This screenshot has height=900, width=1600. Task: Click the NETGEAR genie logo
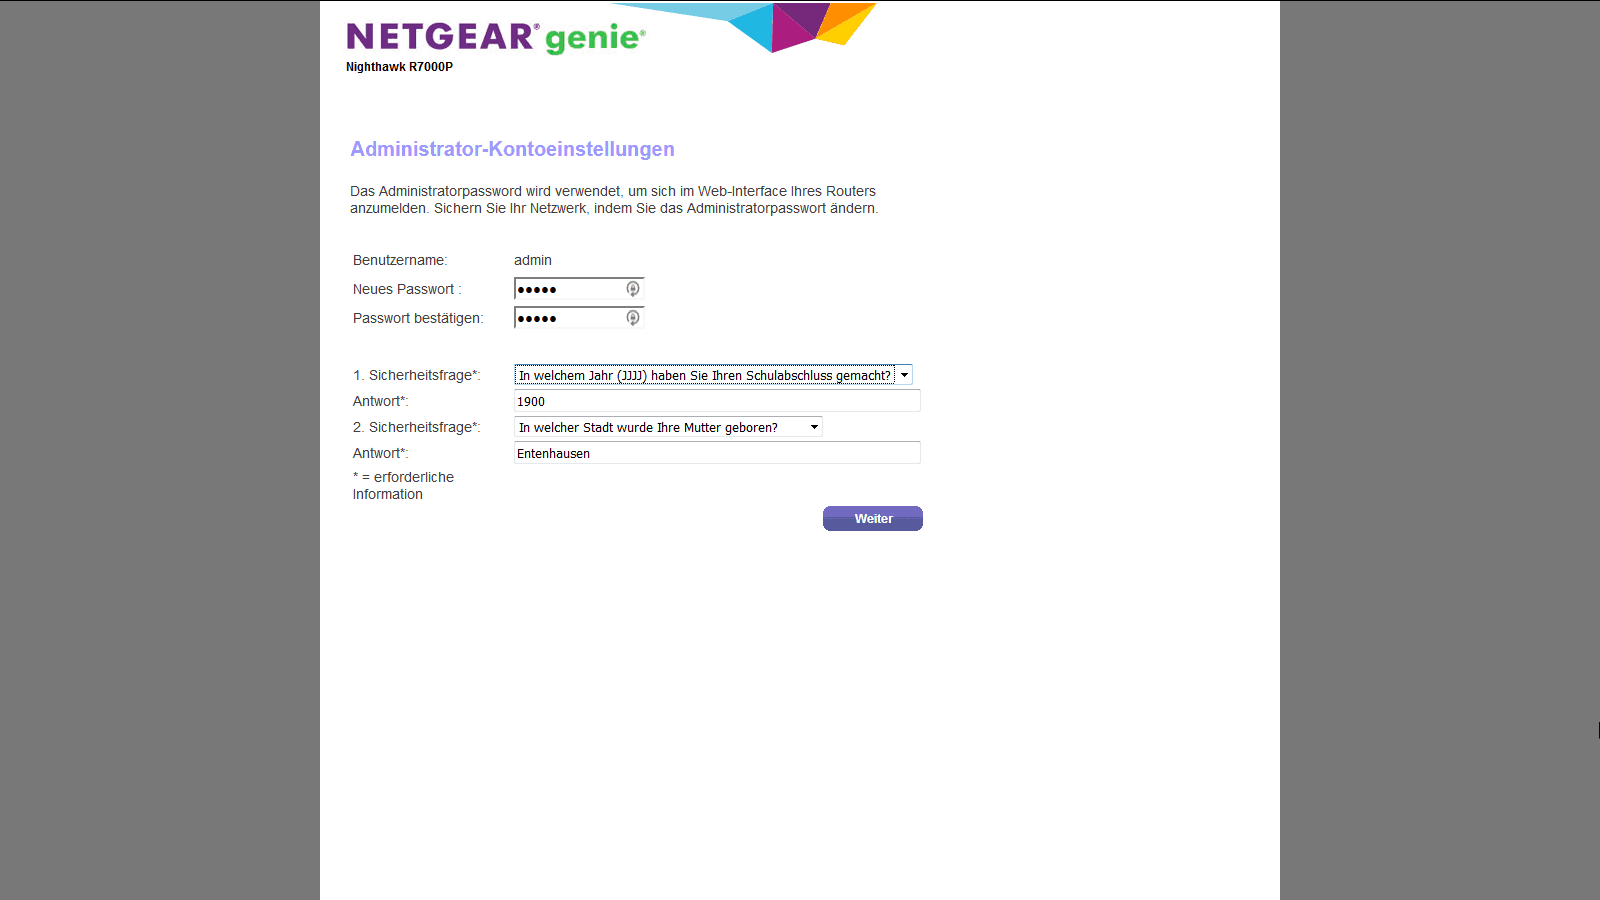pos(496,37)
